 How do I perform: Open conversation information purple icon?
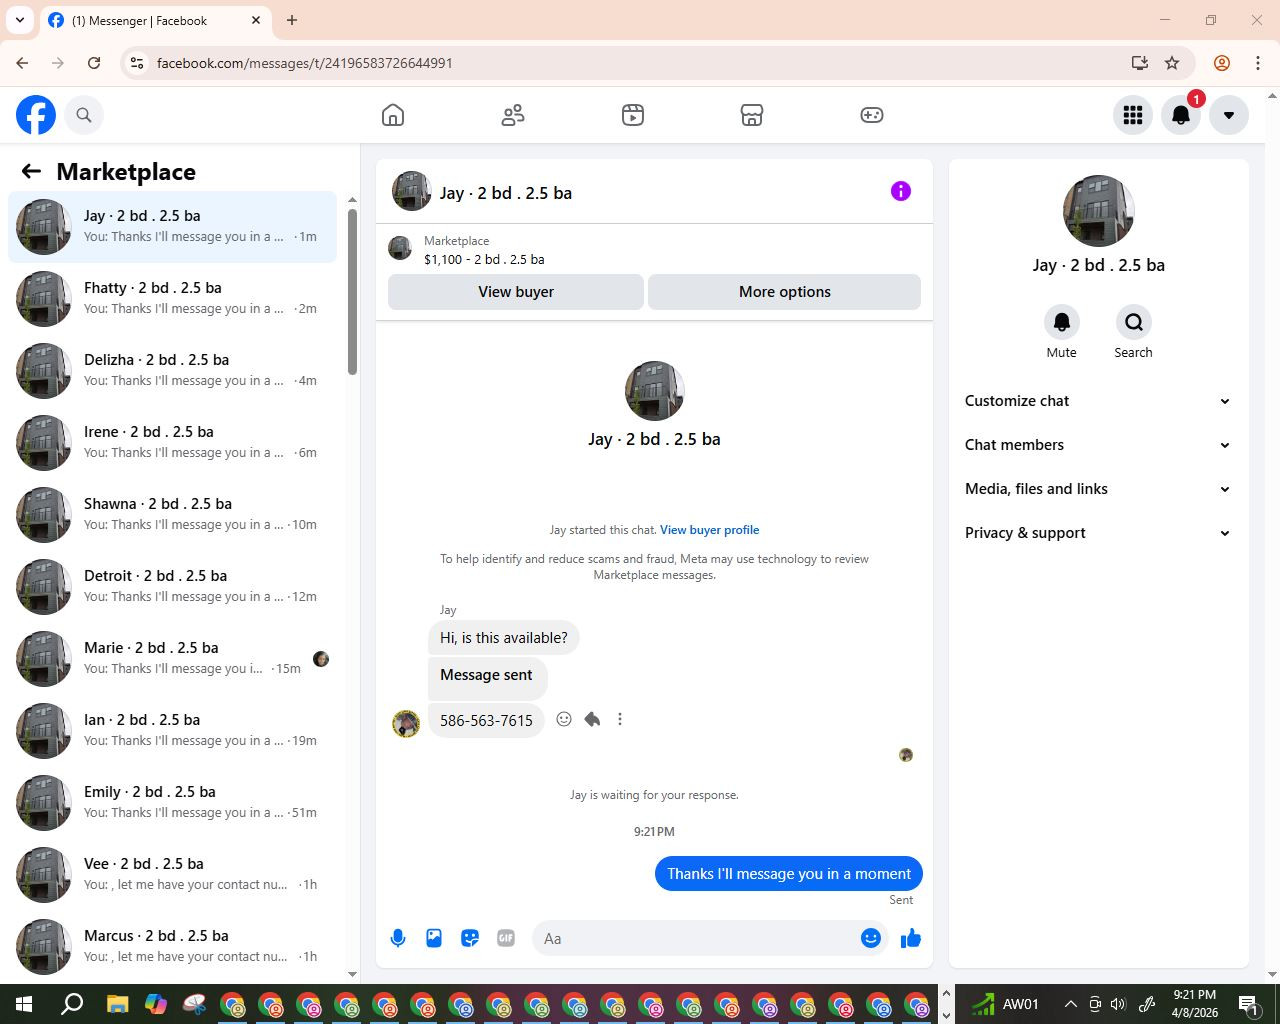(x=901, y=191)
